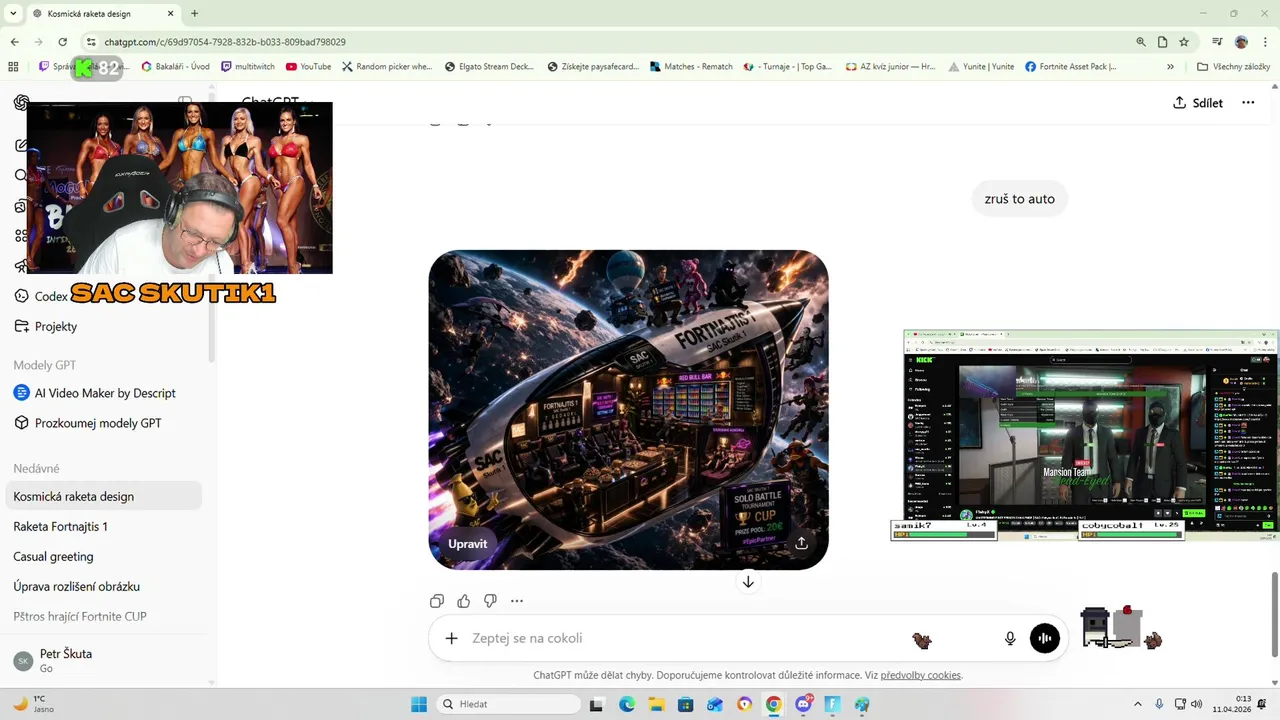This screenshot has width=1280, height=720.
Task: Open the Bakaláři - Úvod bookmark
Action: click(175, 67)
